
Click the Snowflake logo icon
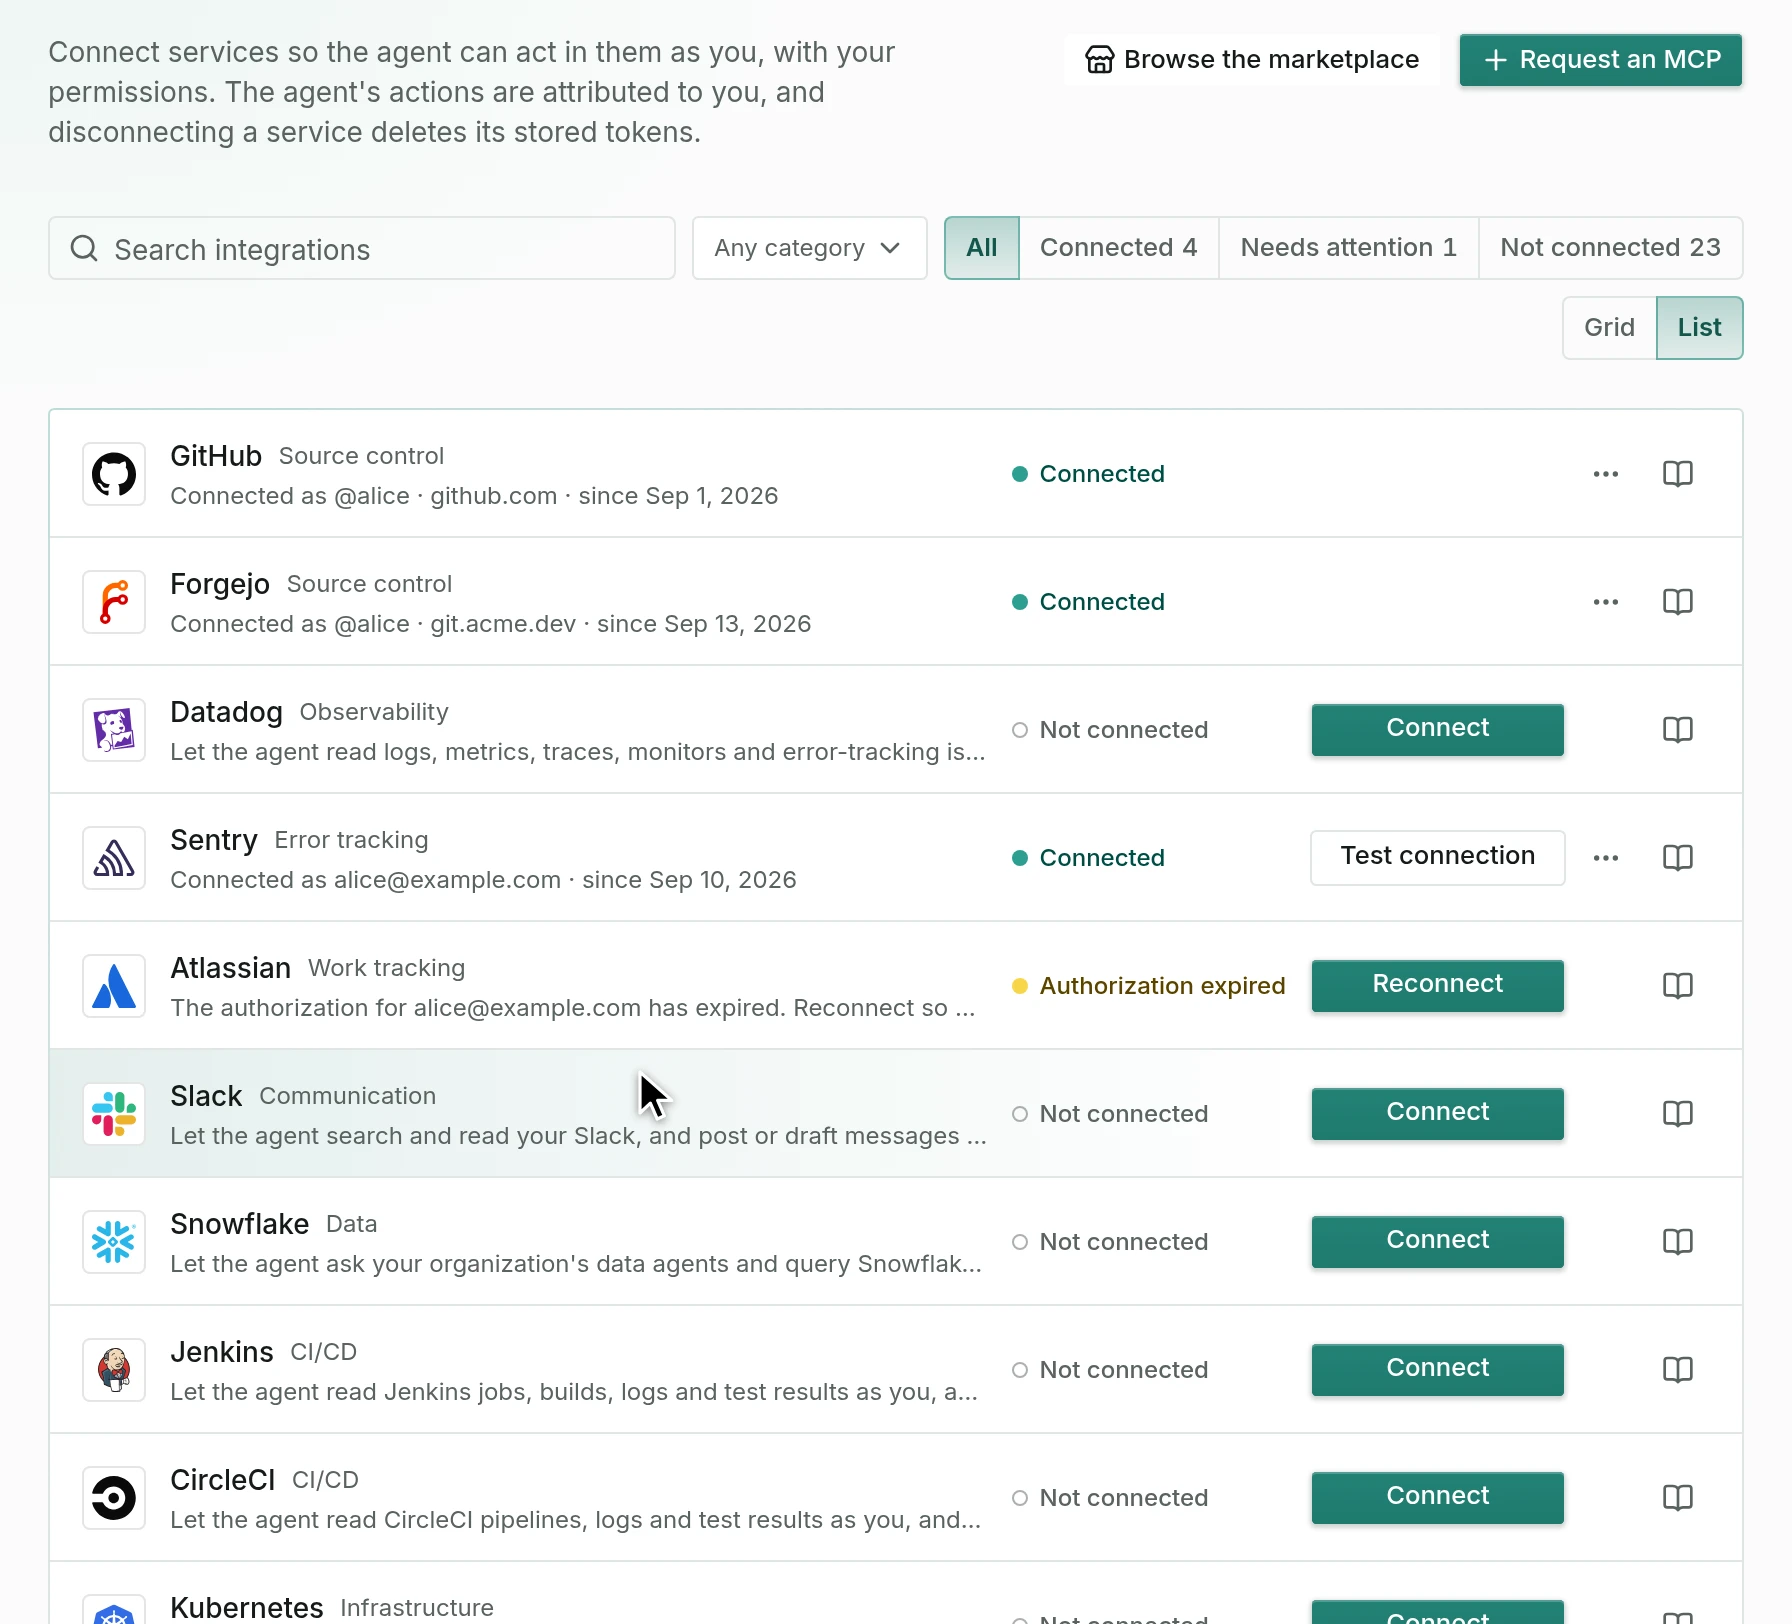[114, 1242]
